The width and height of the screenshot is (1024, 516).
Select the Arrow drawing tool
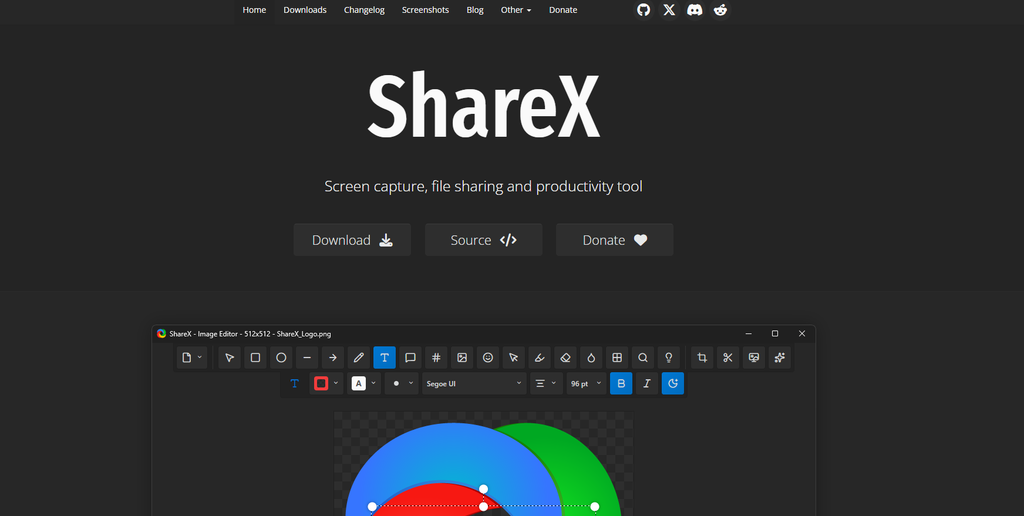click(332, 357)
